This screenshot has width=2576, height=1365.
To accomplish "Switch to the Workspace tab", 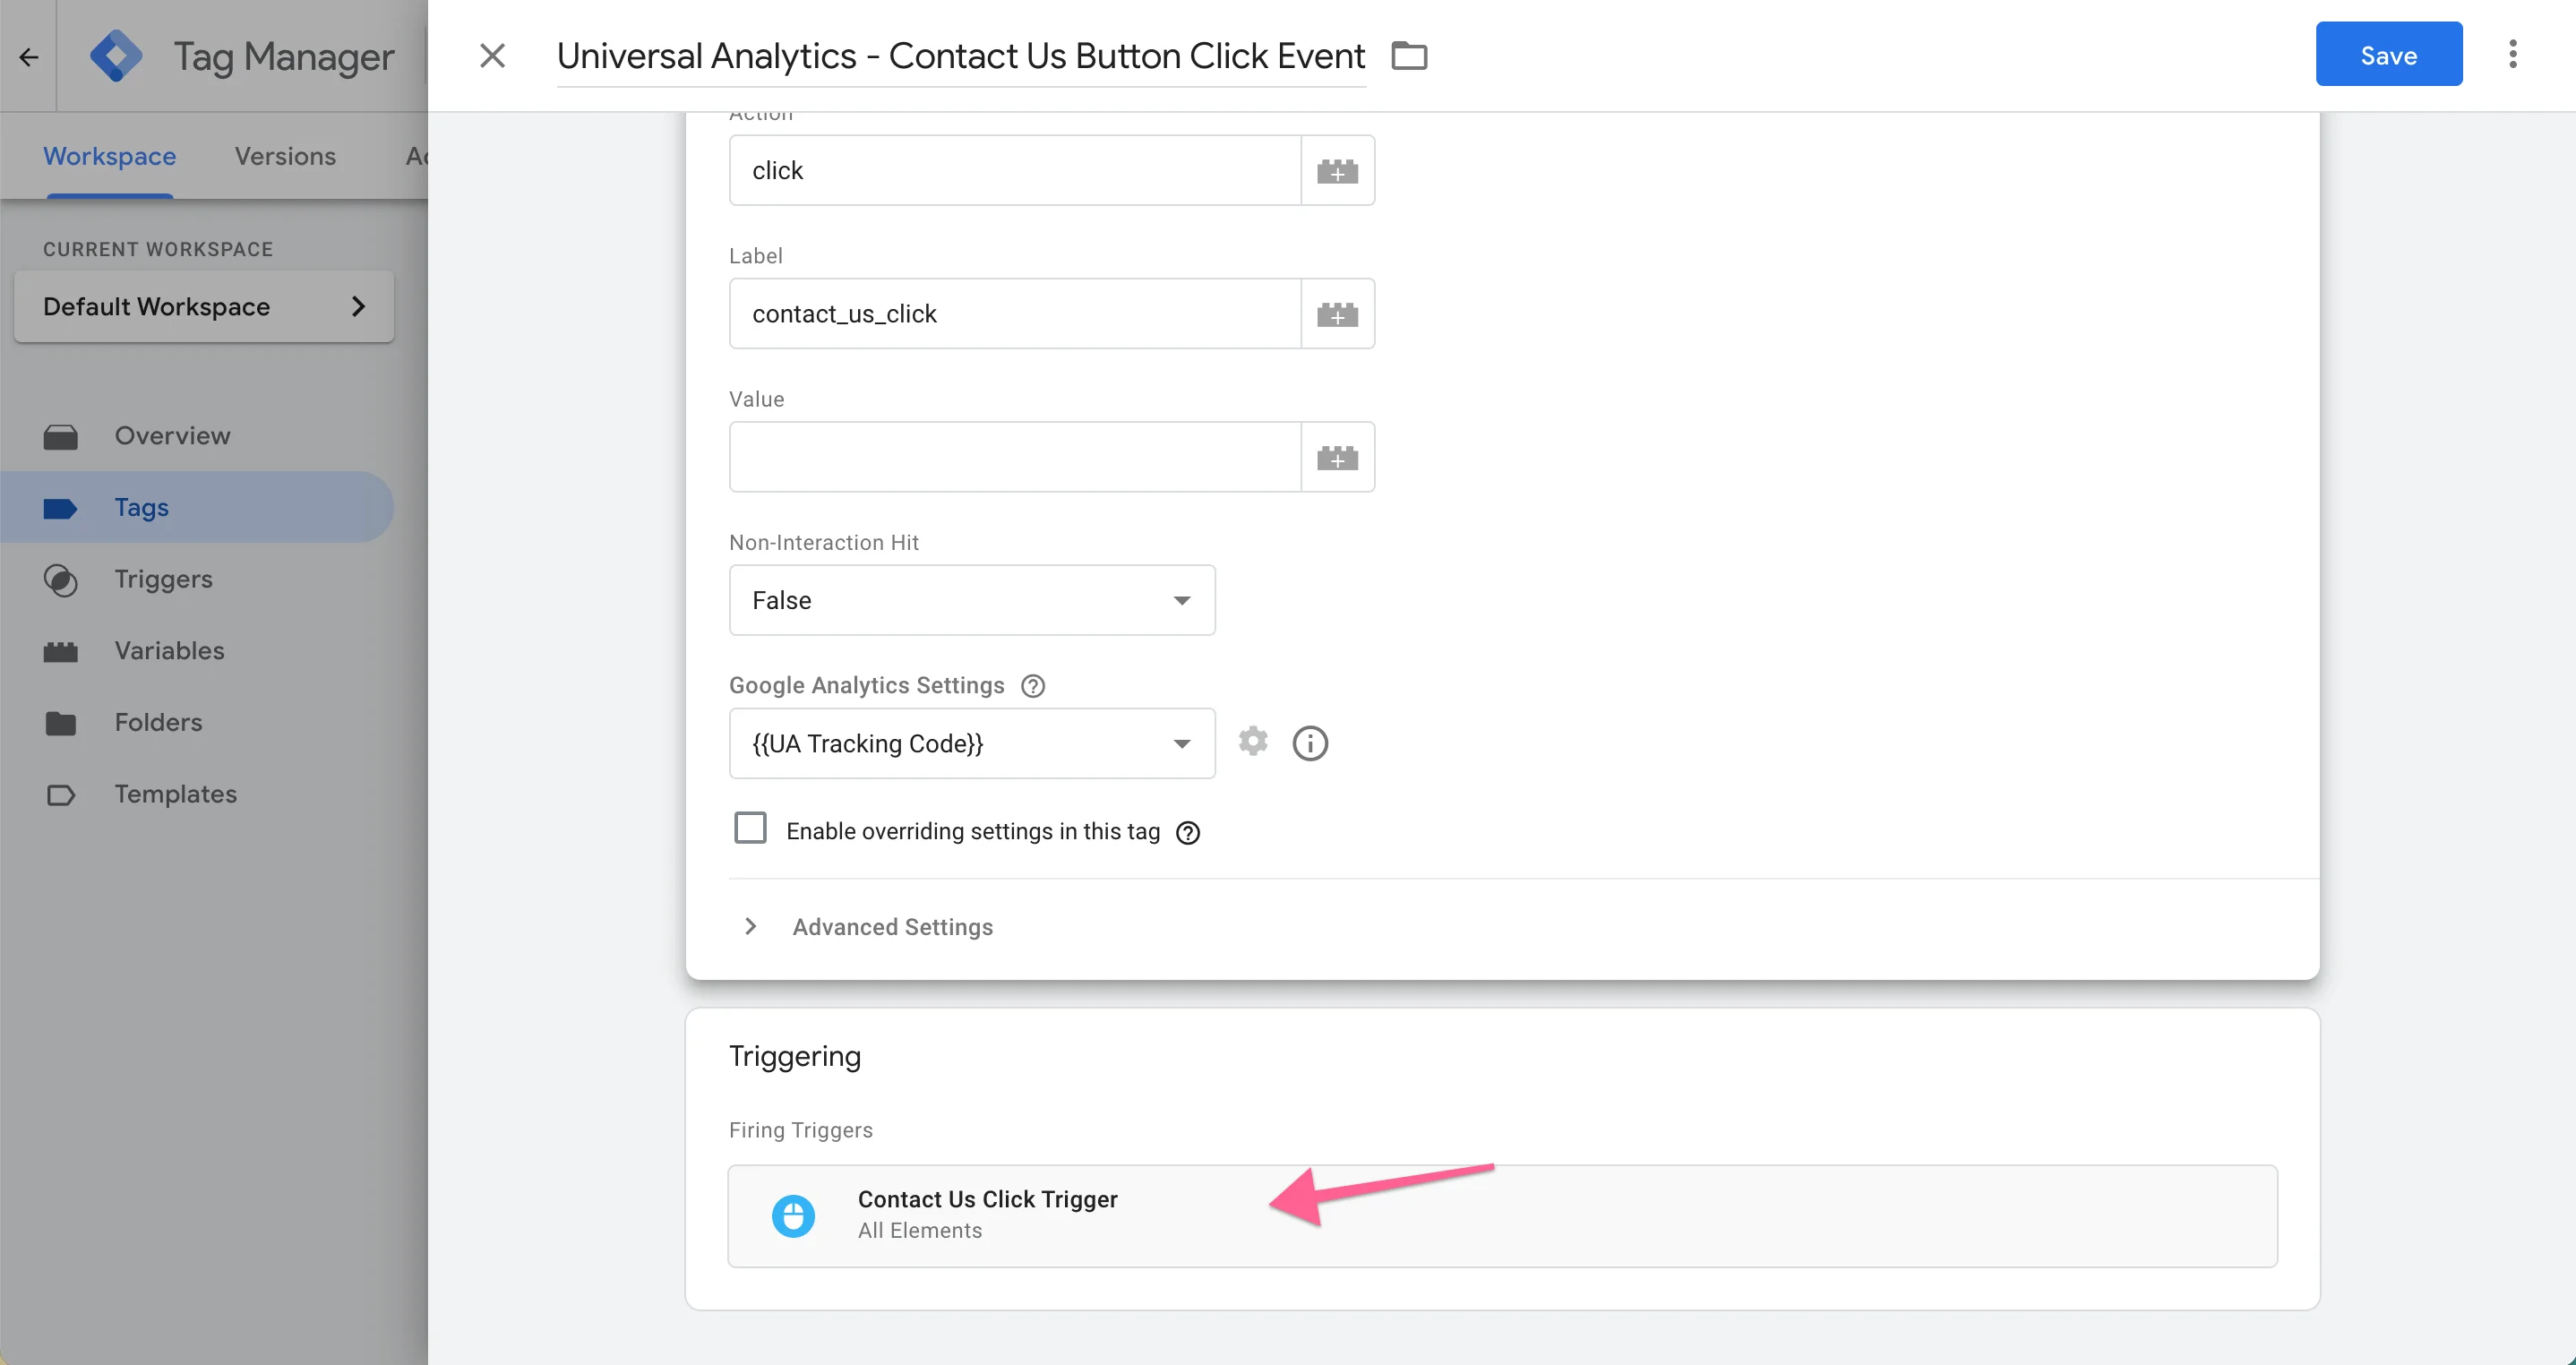I will point(109,156).
